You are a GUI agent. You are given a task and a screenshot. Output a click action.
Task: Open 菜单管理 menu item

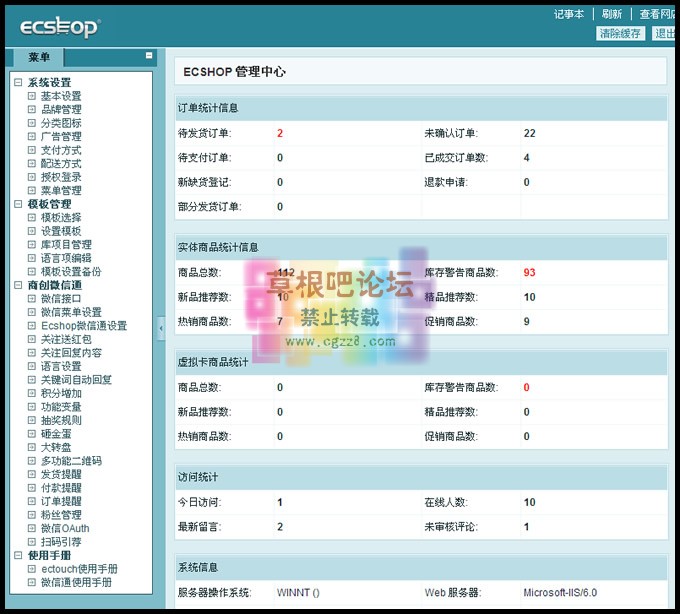(x=61, y=191)
